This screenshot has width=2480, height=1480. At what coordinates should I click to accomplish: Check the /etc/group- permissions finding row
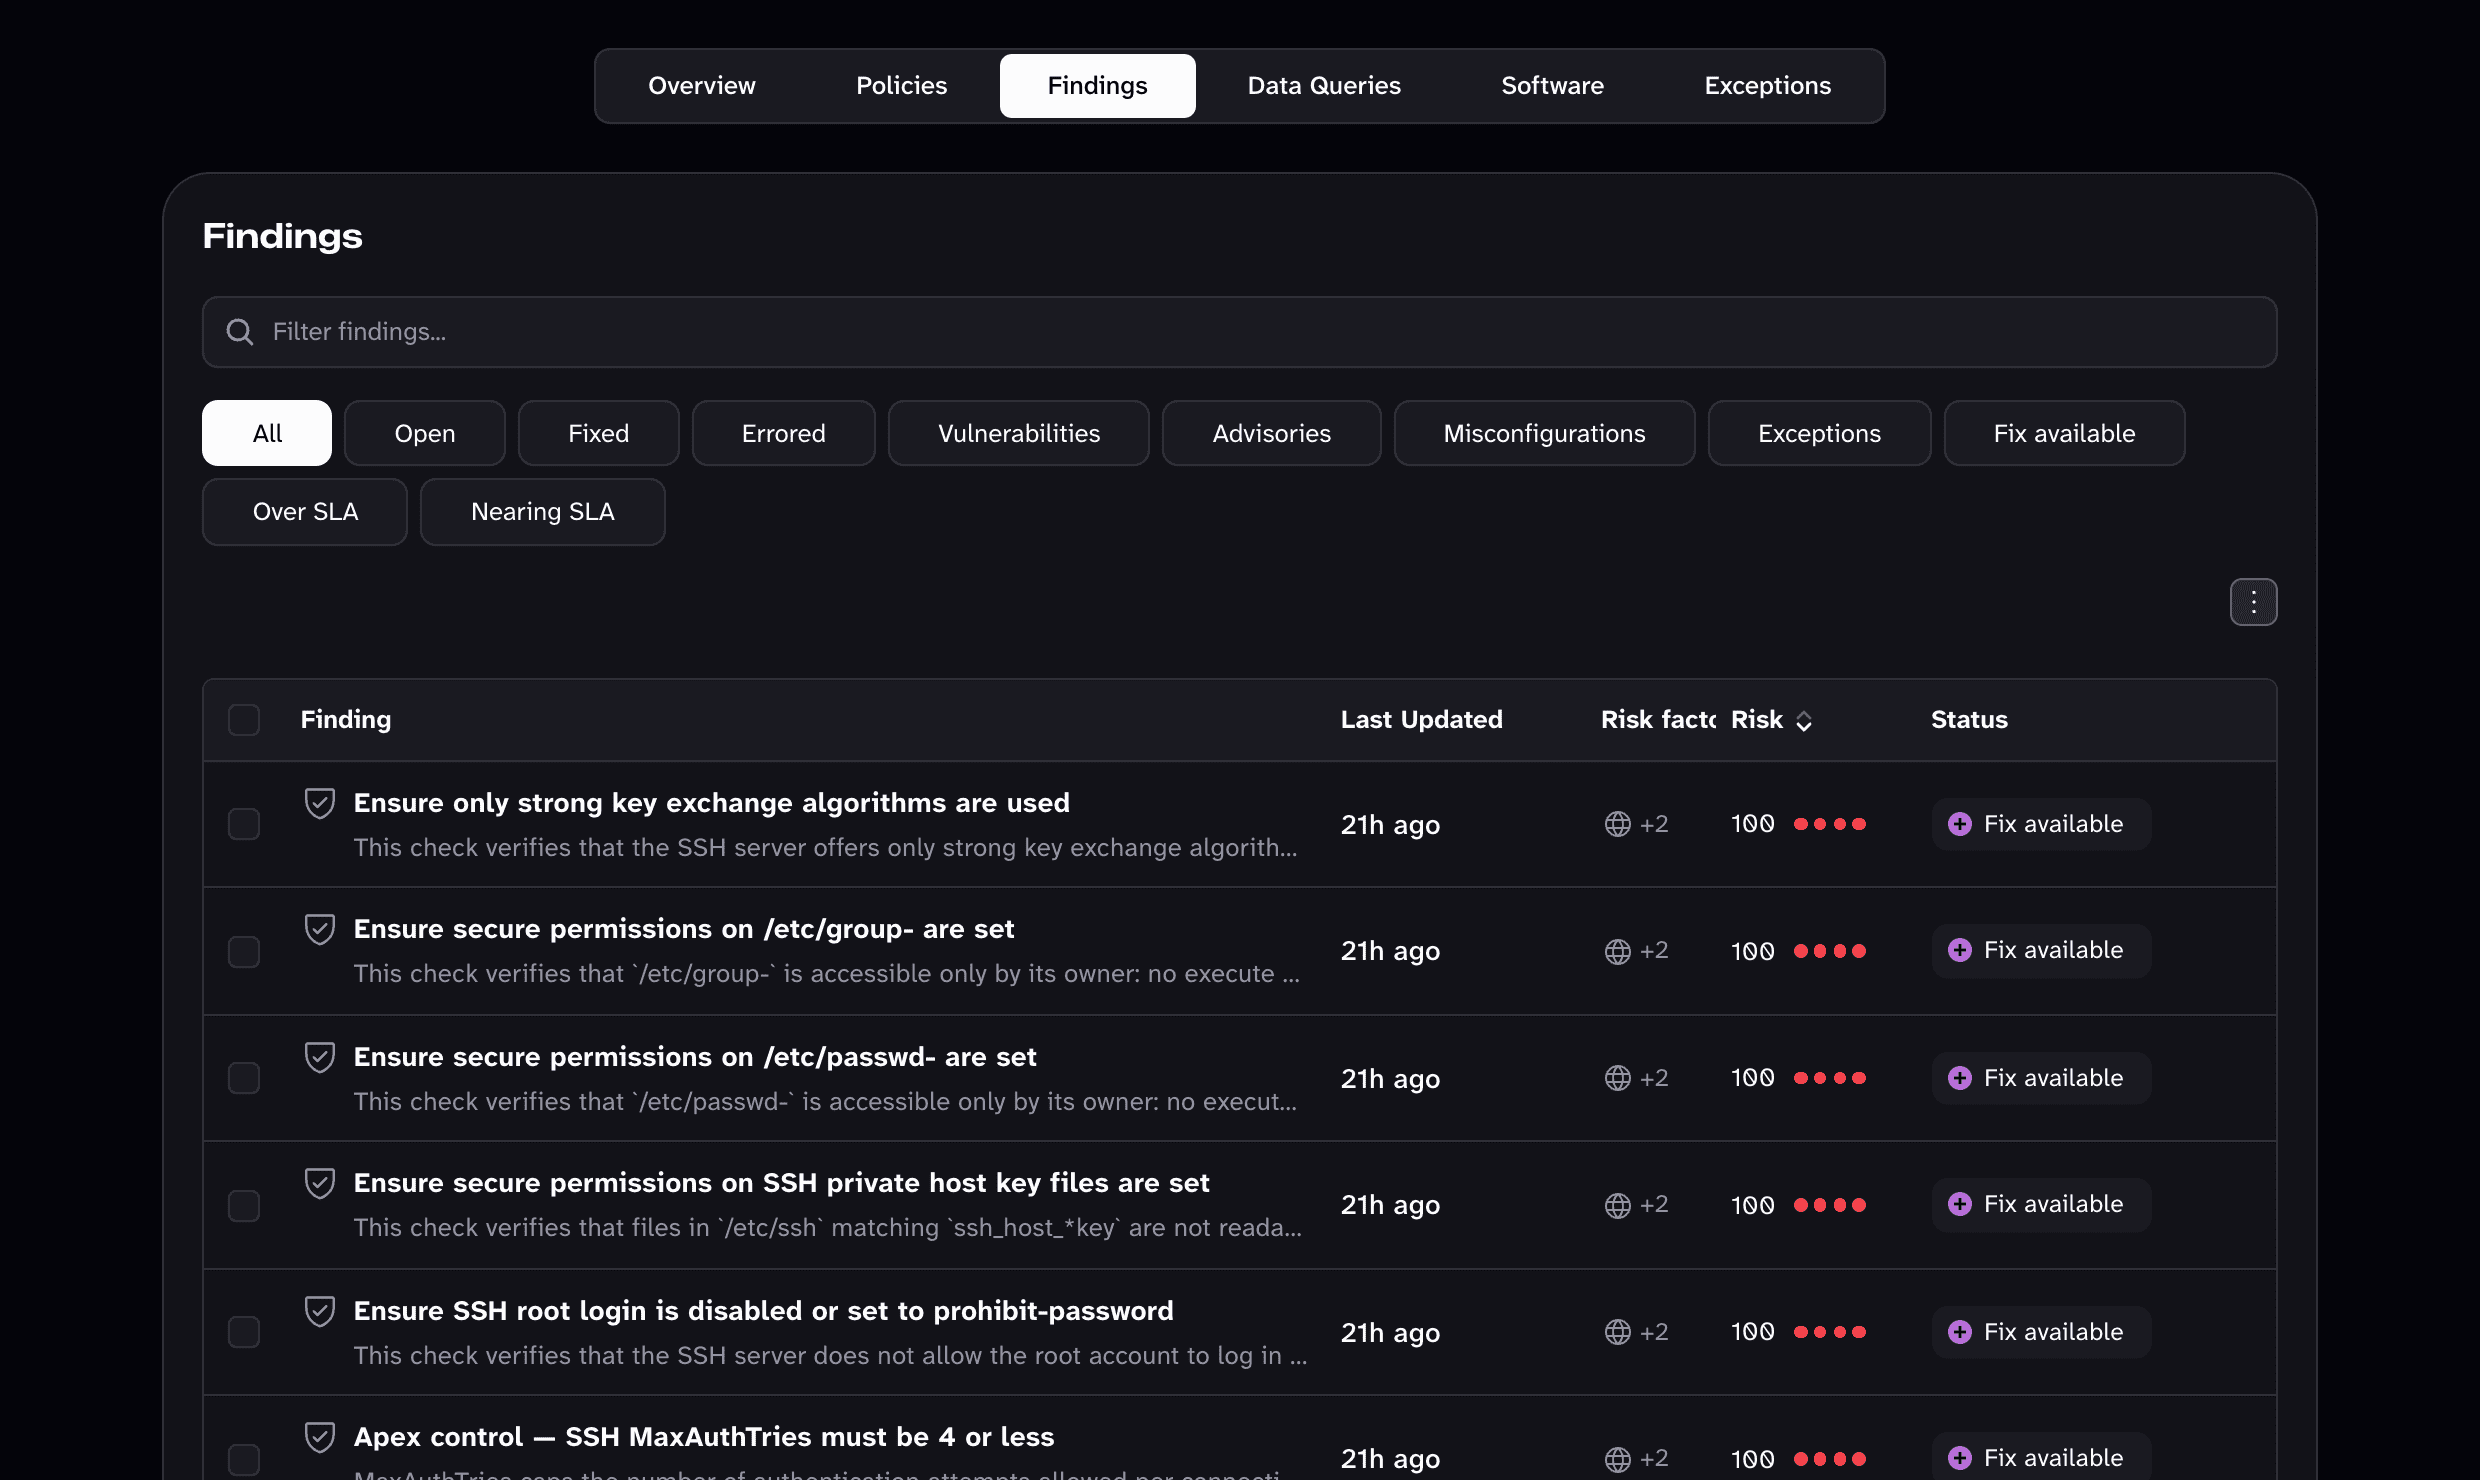[x=244, y=951]
